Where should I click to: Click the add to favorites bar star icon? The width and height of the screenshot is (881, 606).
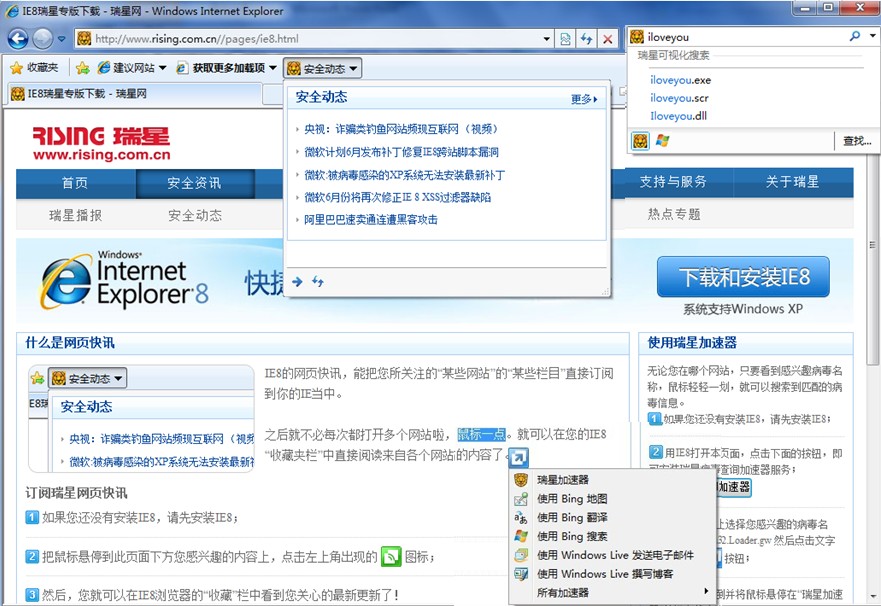(x=83, y=68)
